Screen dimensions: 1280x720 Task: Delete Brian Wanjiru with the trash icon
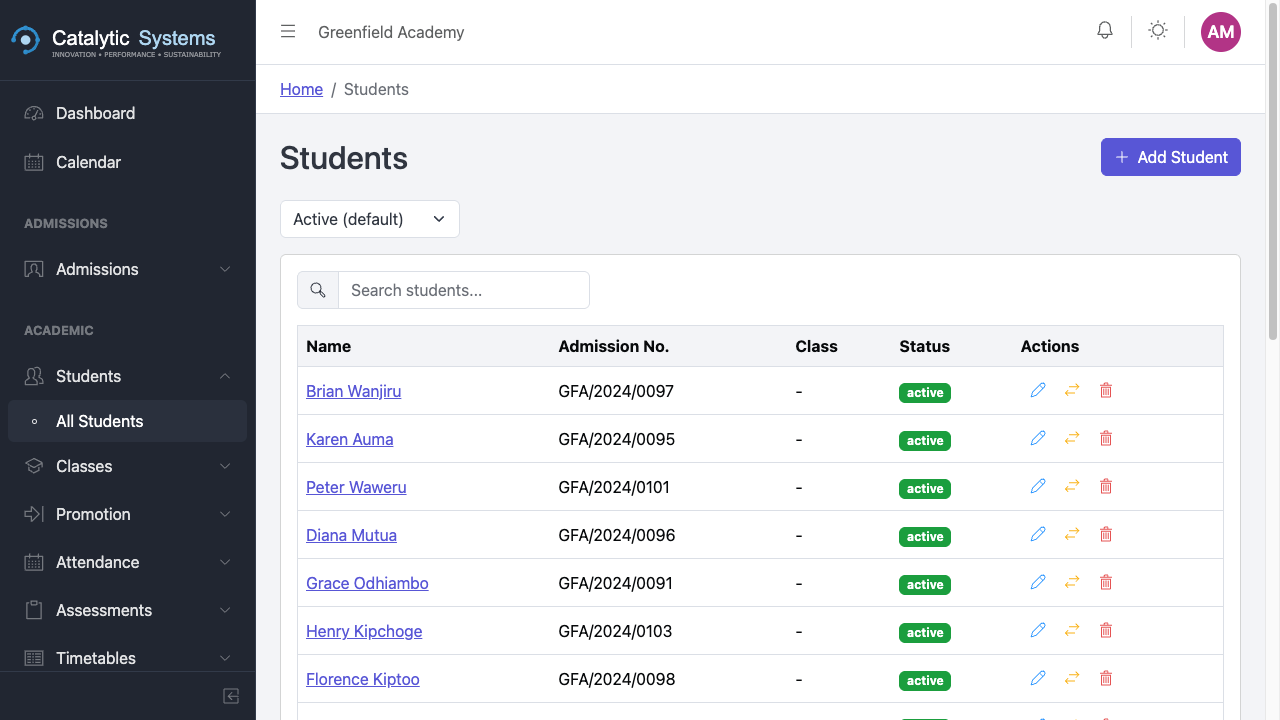click(x=1106, y=390)
